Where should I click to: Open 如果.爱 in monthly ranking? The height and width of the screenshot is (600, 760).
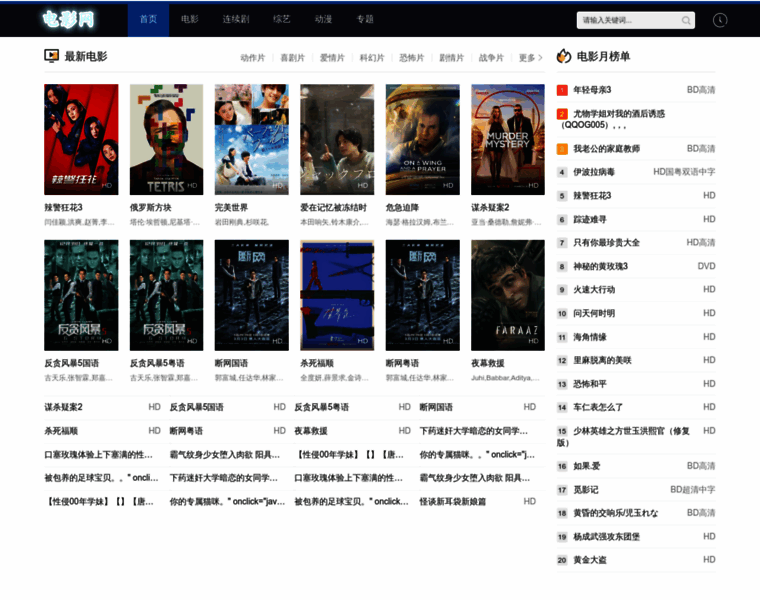click(x=586, y=466)
